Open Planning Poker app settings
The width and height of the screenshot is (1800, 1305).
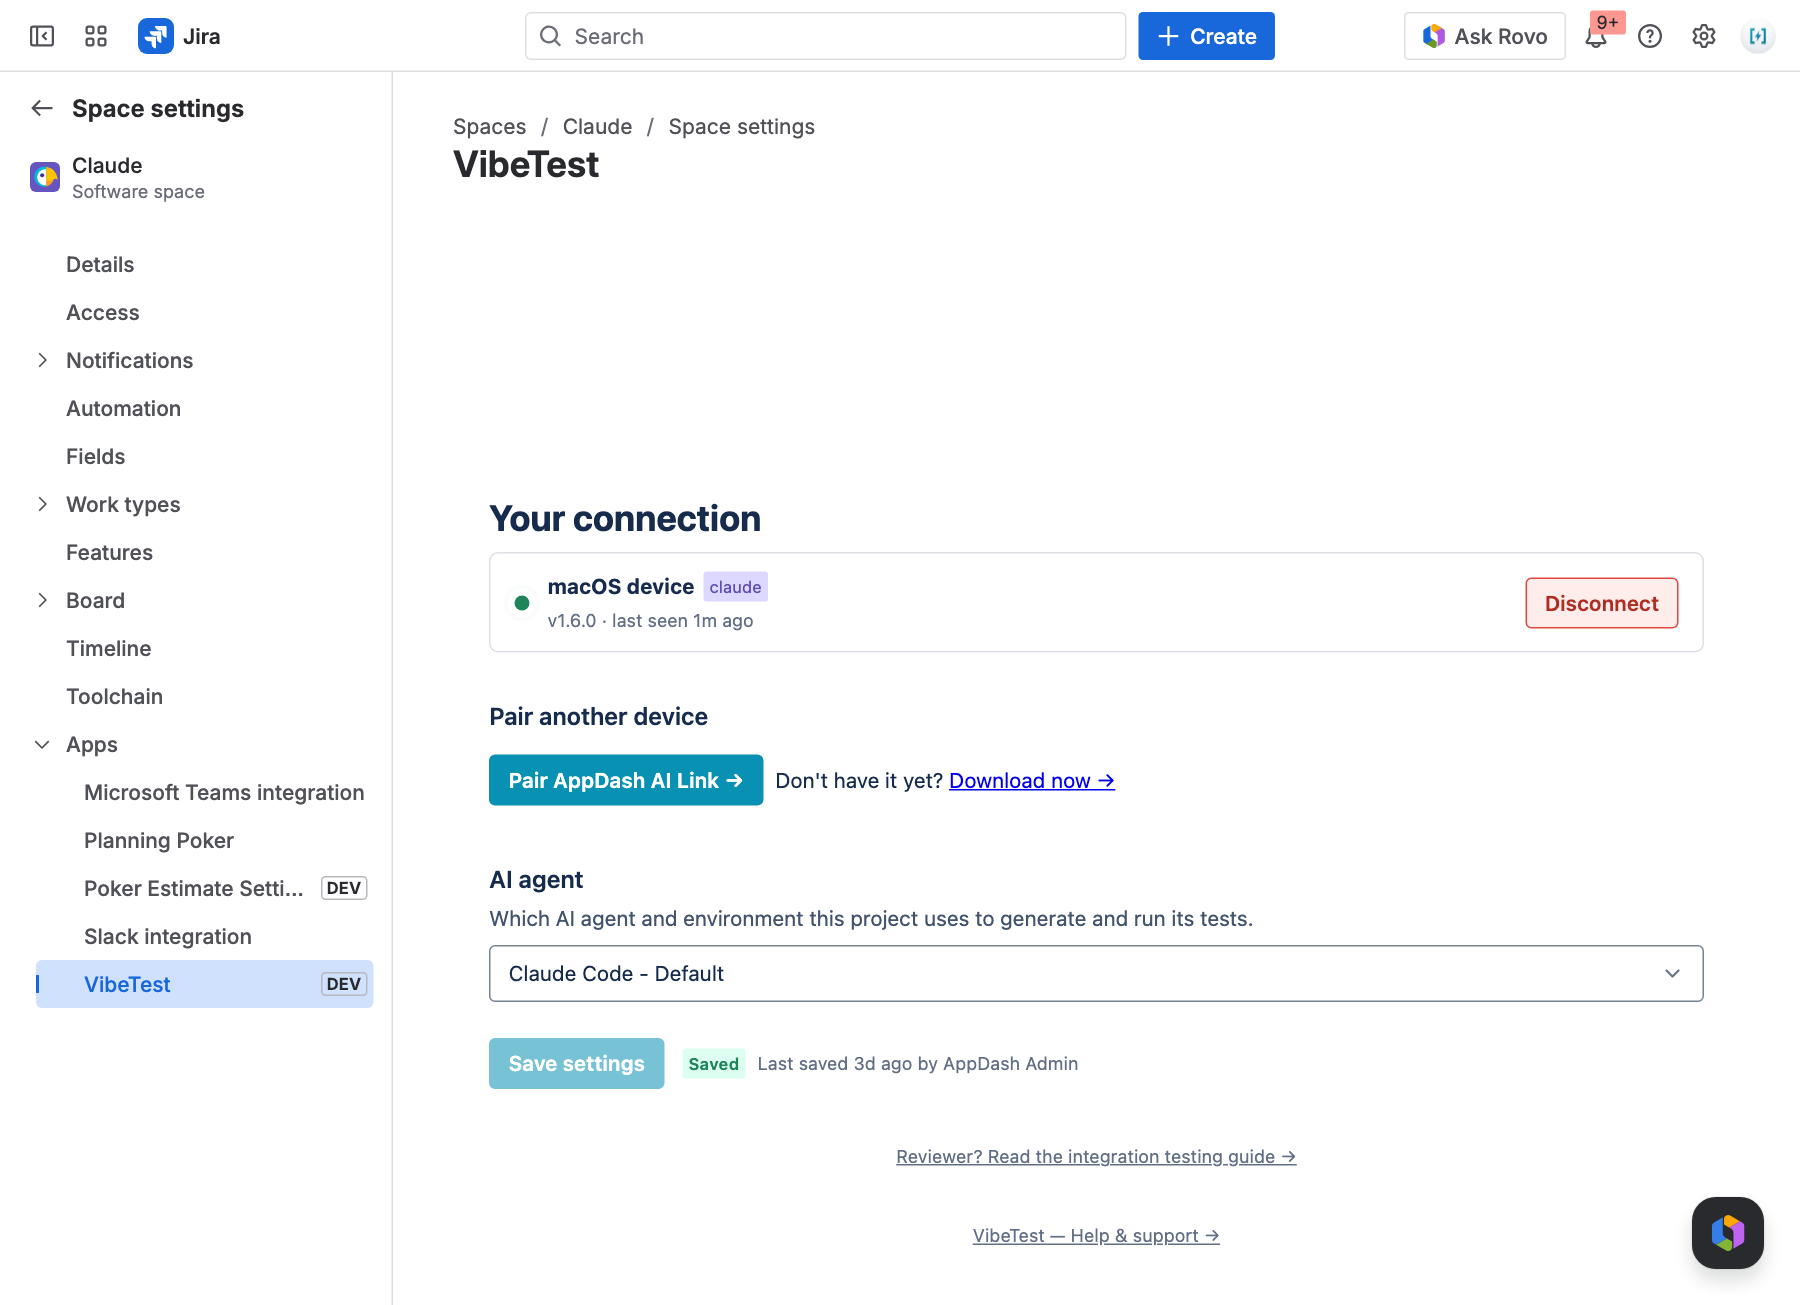(159, 840)
